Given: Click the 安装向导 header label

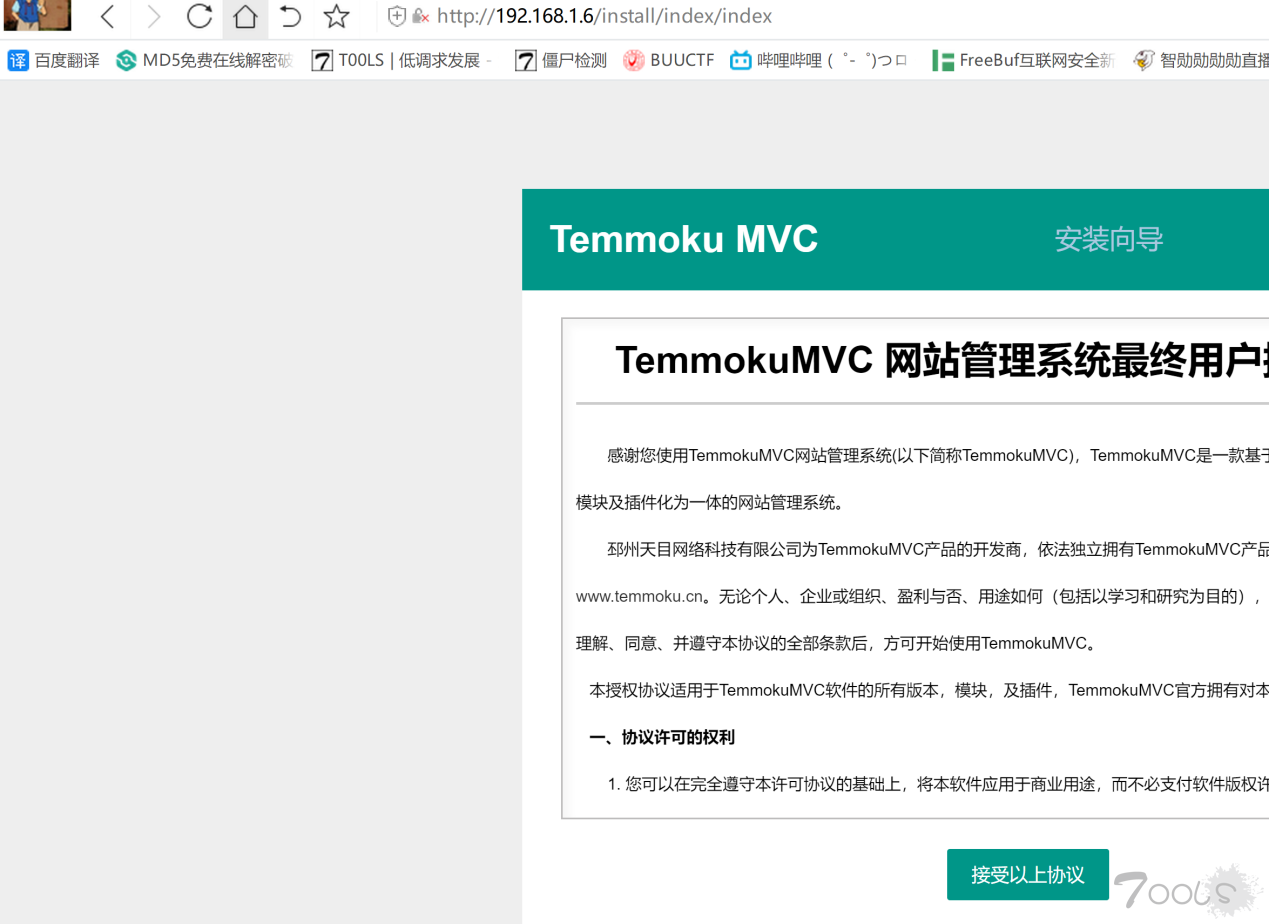Looking at the screenshot, I should [1109, 239].
